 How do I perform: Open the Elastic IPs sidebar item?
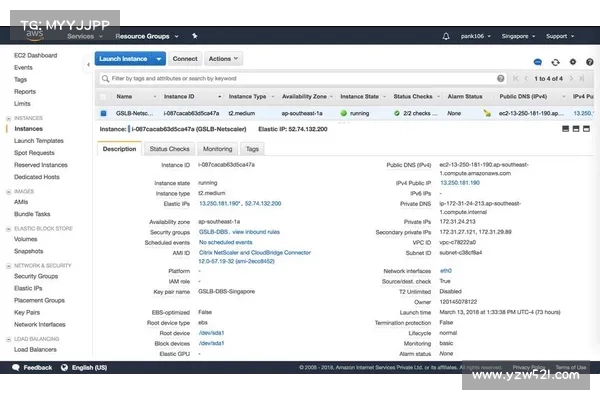click(x=28, y=289)
